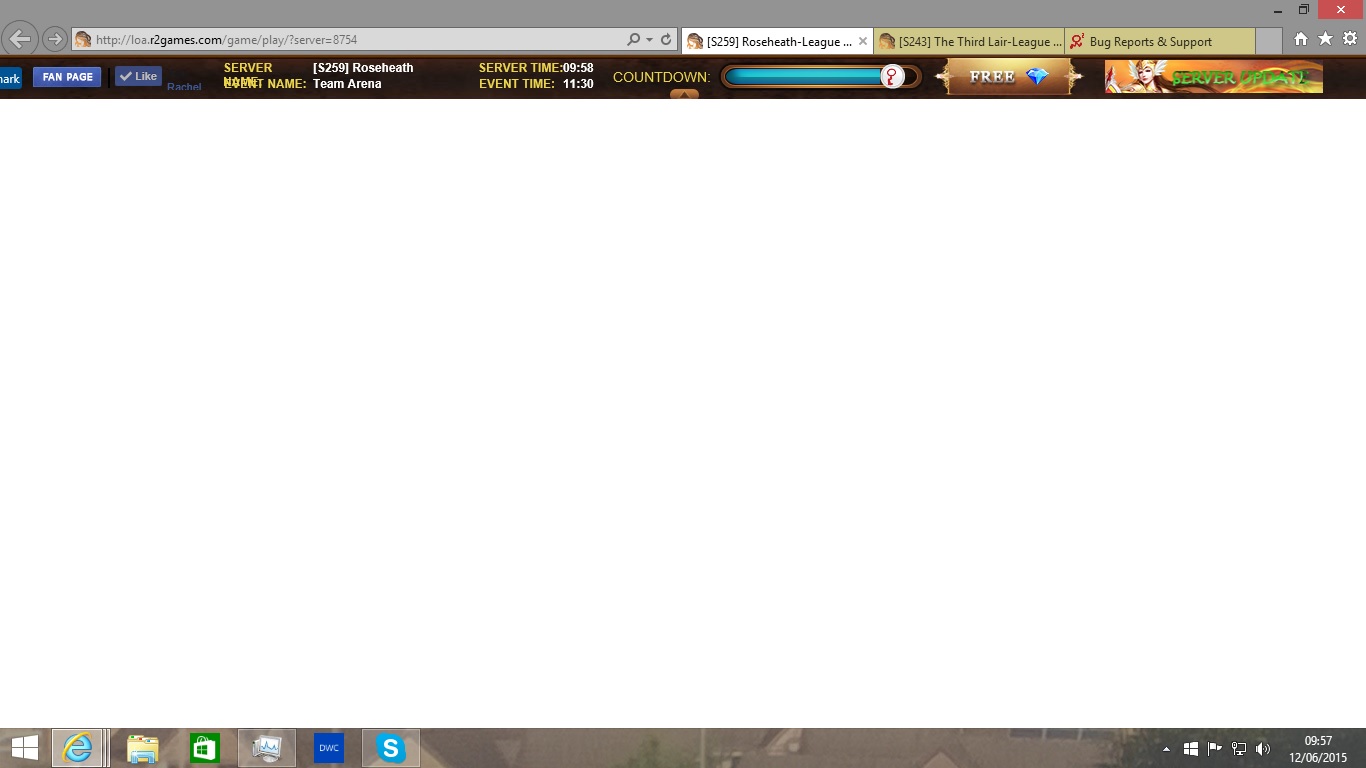Click the countdown key icon
The height and width of the screenshot is (768, 1366).
click(892, 77)
